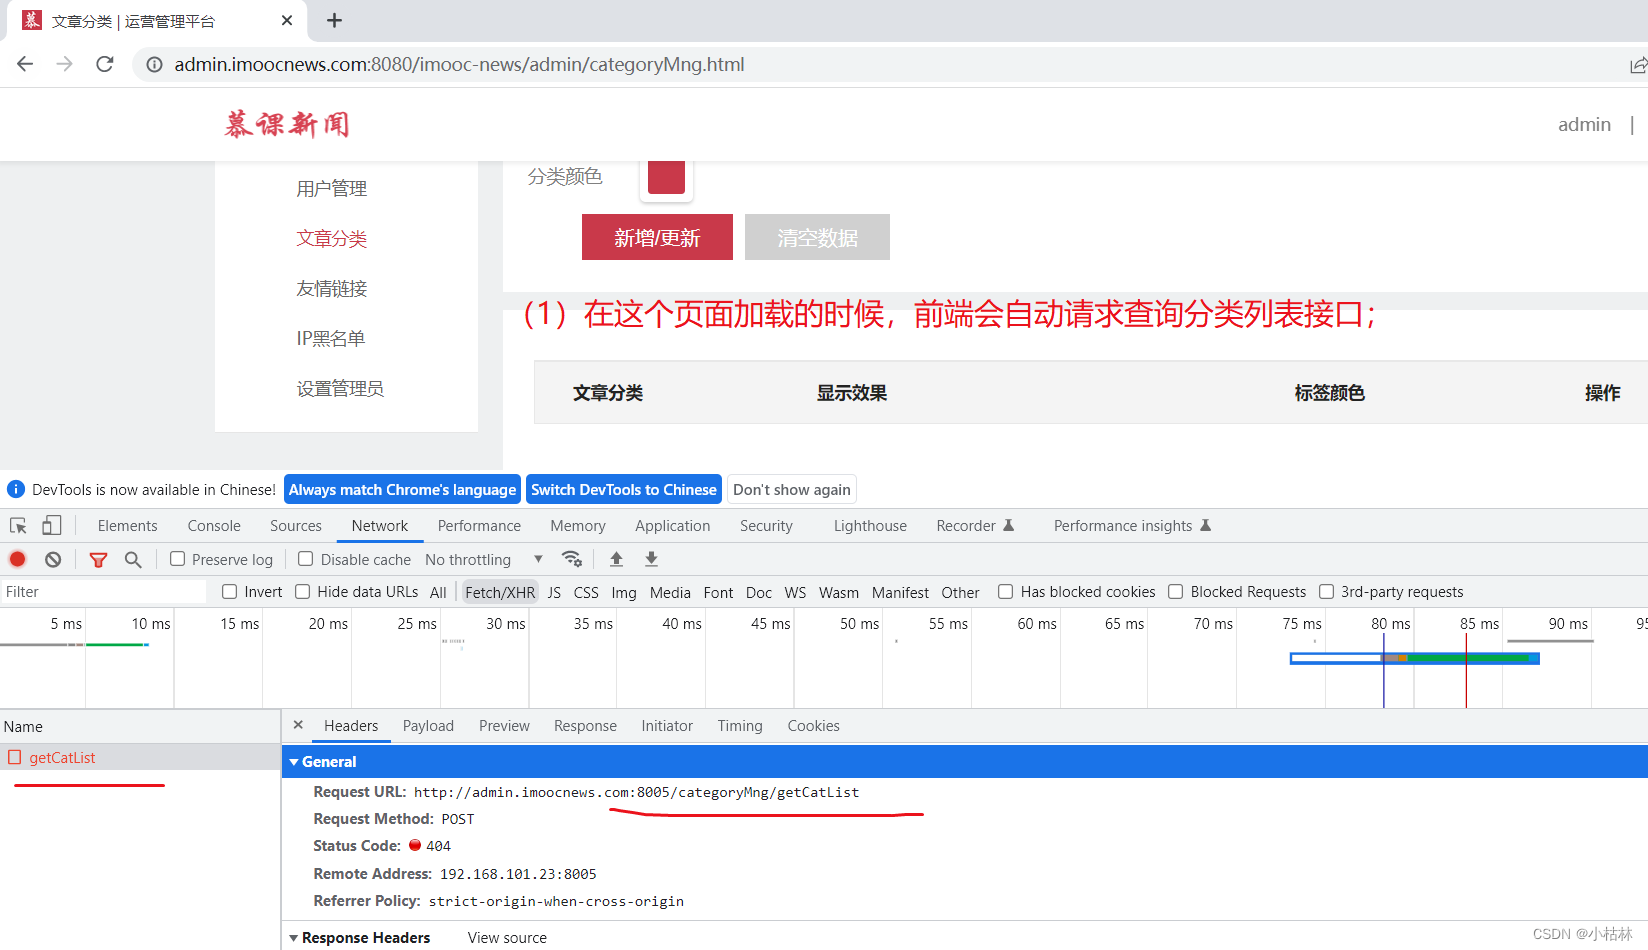Screen dimensions: 1648x950
Task: Enable the Preserve log checkbox
Action: click(x=177, y=559)
